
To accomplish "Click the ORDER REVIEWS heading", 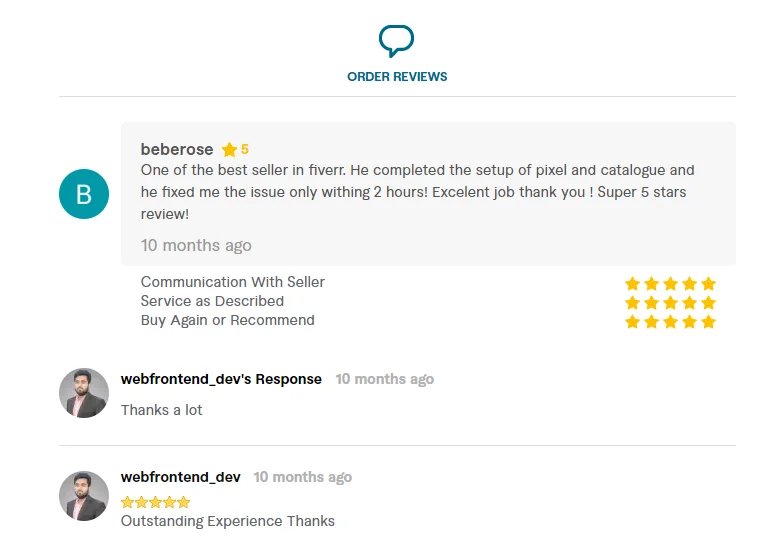I will (397, 77).
